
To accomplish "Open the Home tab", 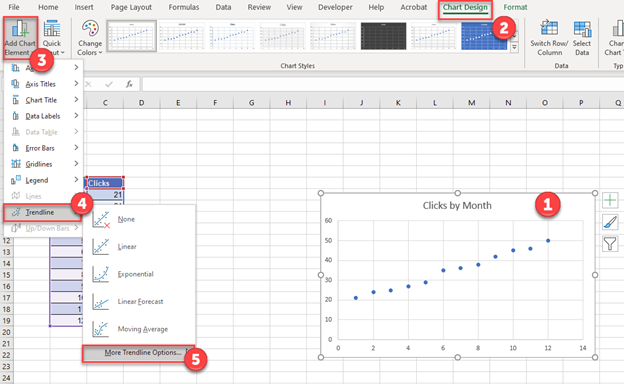I will [48, 7].
